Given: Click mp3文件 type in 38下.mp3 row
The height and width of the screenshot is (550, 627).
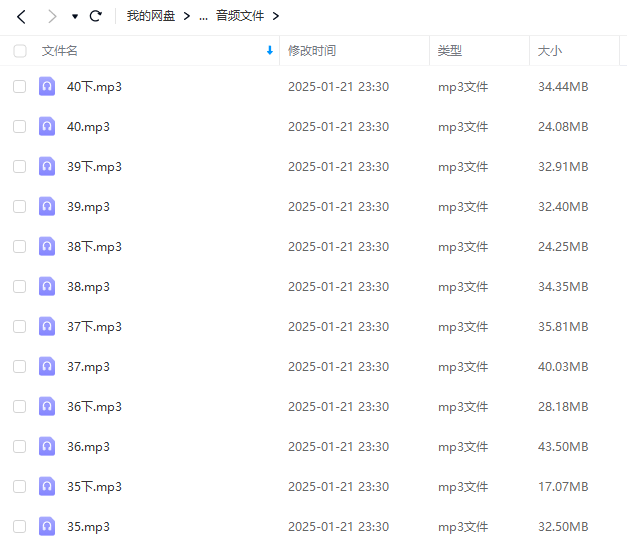Looking at the screenshot, I should [463, 247].
